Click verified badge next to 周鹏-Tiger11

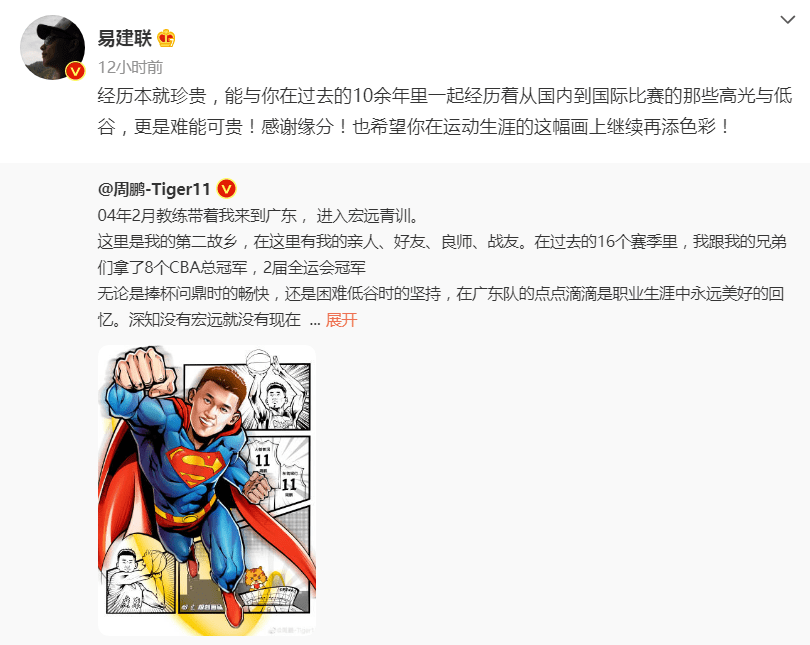(226, 189)
